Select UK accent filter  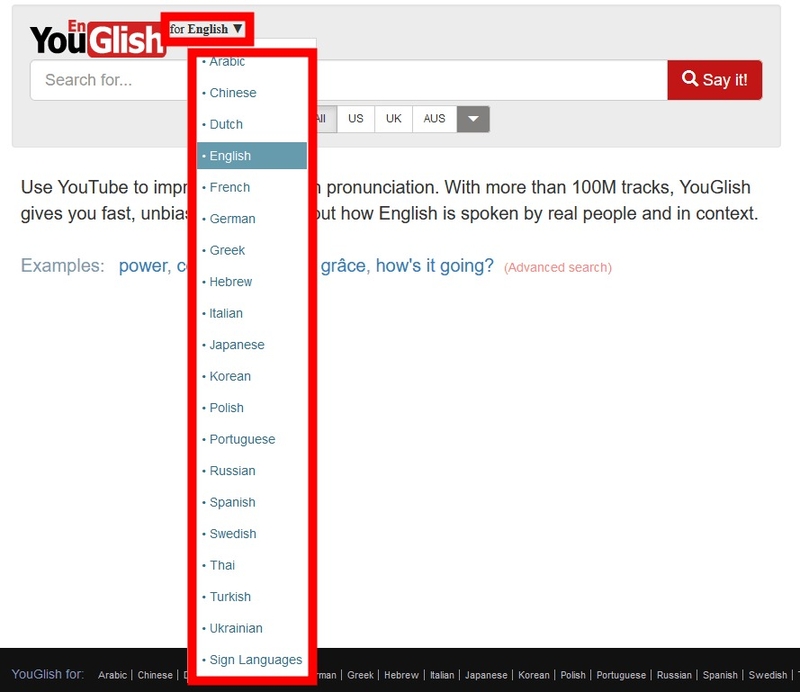tap(392, 118)
